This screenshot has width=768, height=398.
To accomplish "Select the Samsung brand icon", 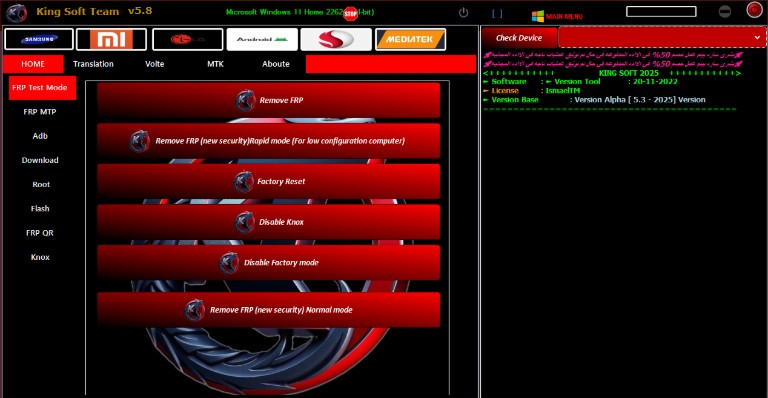I will click(39, 39).
